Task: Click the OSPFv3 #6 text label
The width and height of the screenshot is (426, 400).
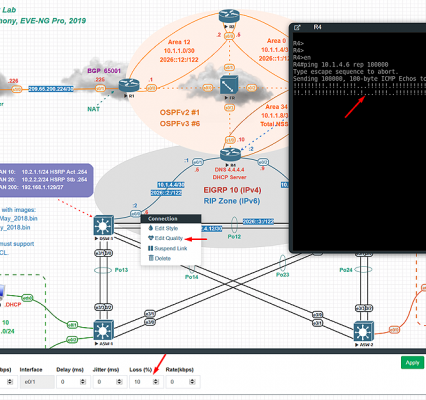Action: click(x=180, y=124)
